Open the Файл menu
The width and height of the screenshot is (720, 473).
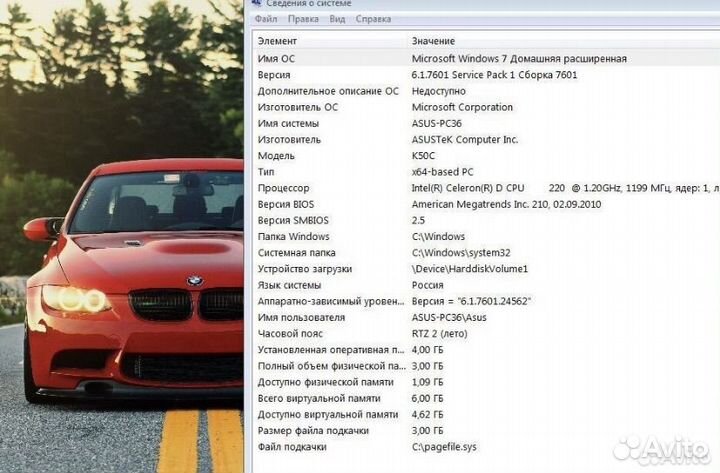coord(266,19)
